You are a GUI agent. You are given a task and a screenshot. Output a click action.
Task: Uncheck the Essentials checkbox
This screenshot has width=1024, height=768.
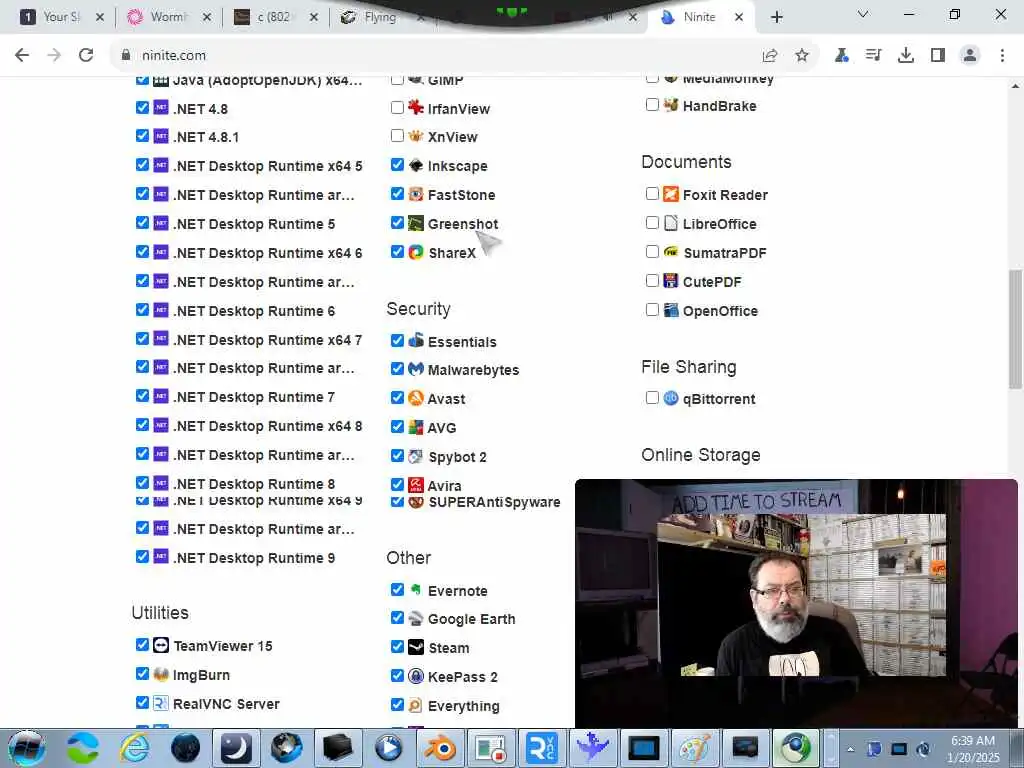[x=397, y=340]
